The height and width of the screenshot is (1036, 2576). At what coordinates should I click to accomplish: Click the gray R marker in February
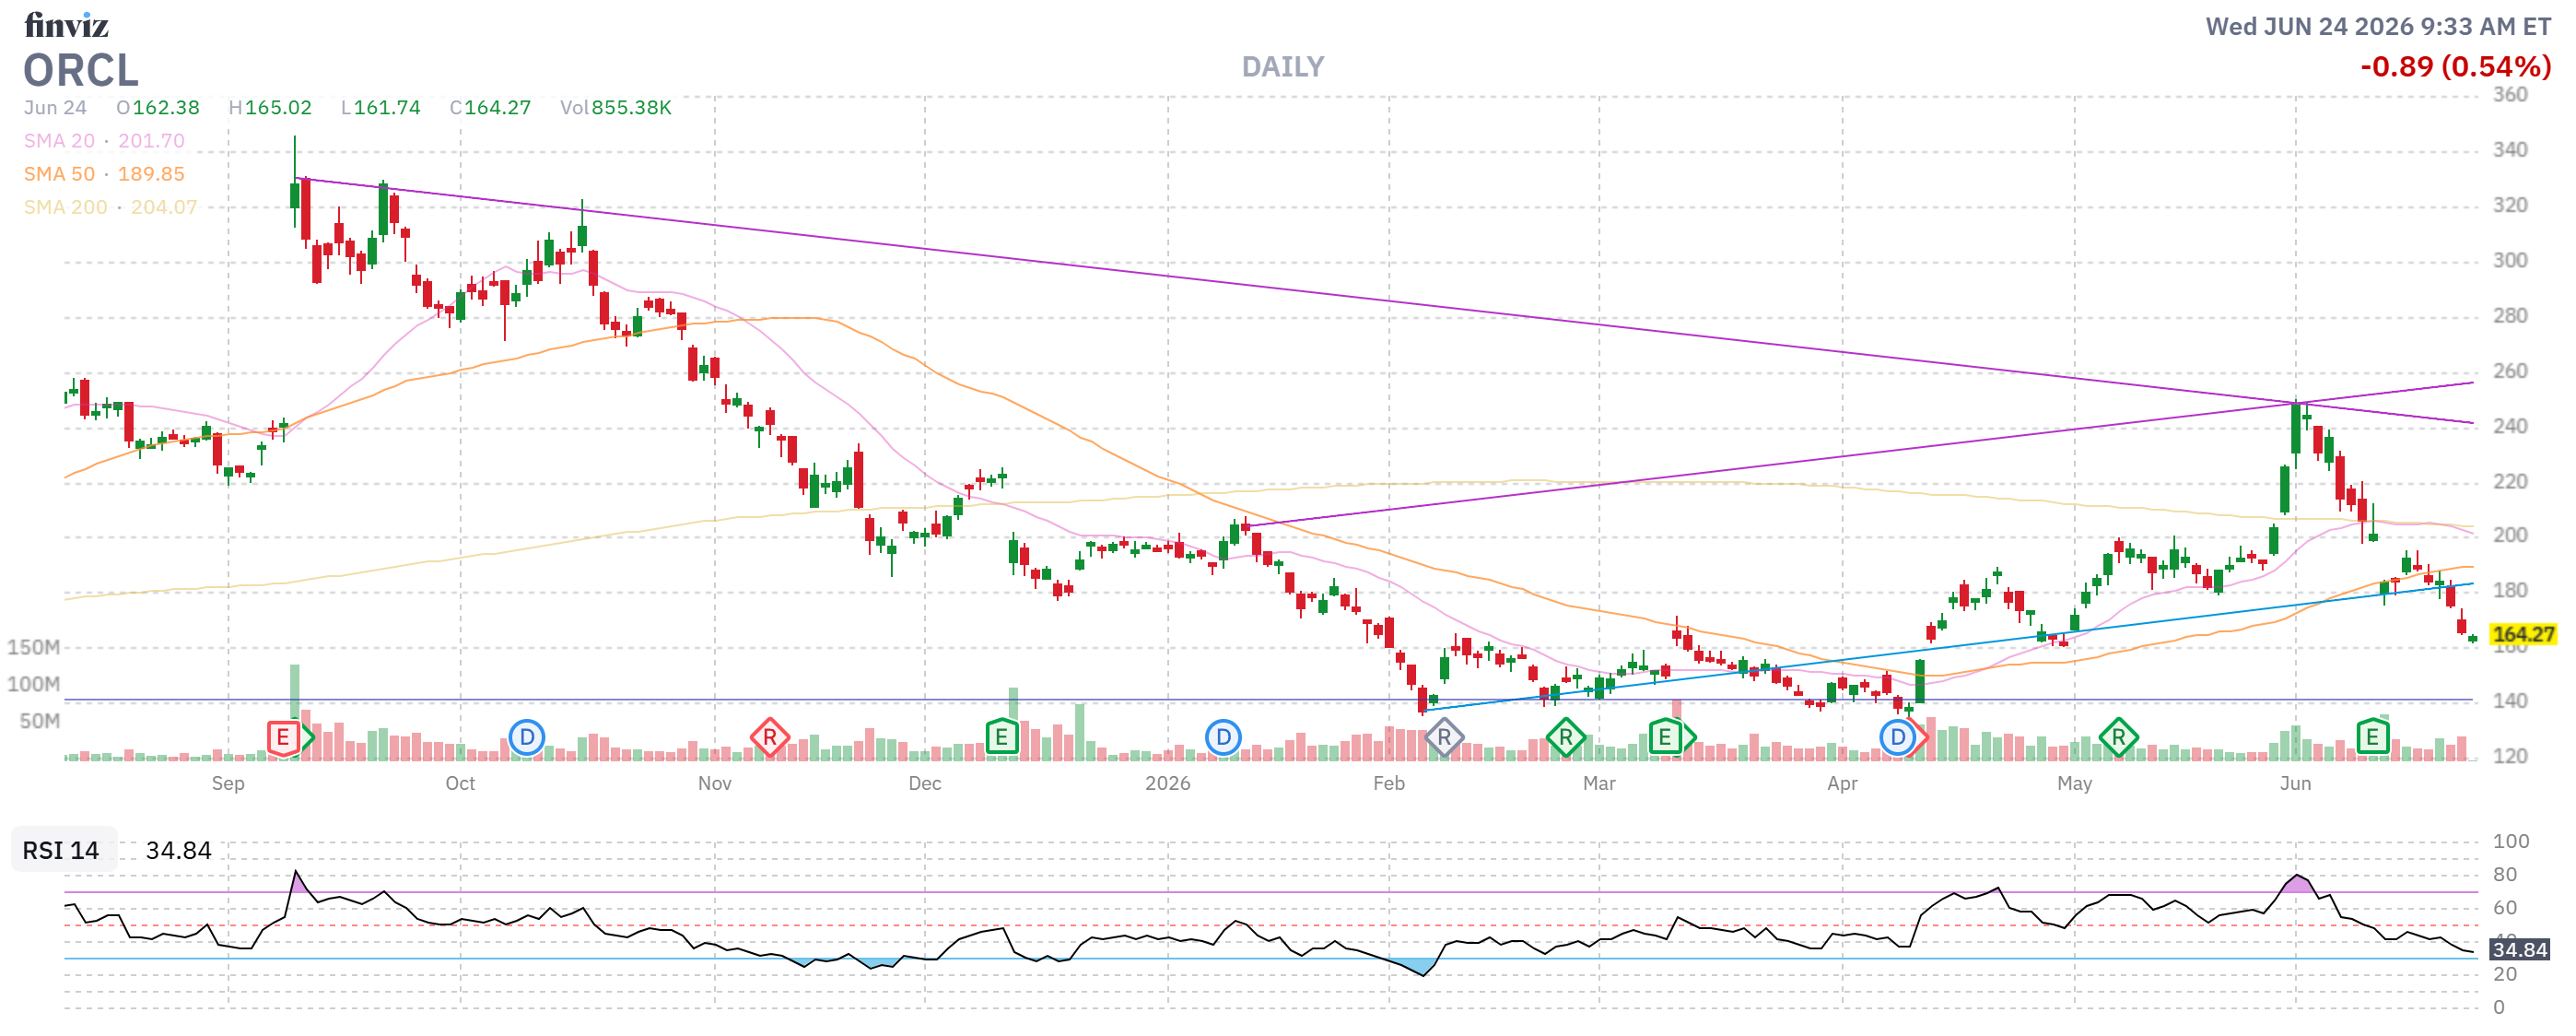click(x=1444, y=739)
